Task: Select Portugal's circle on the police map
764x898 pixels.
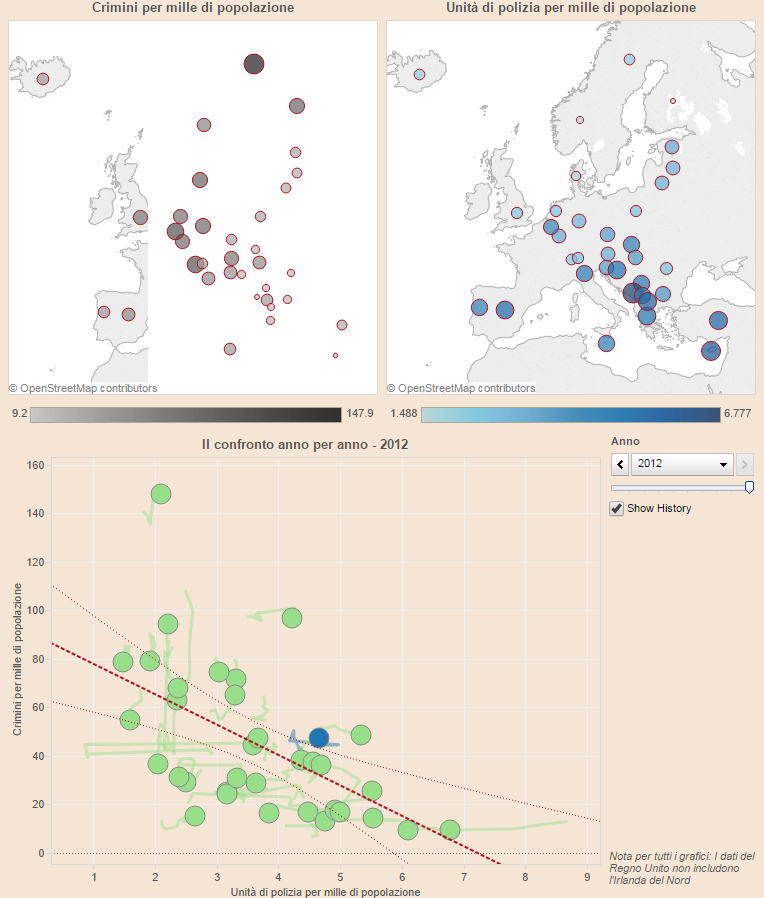Action: (x=479, y=308)
